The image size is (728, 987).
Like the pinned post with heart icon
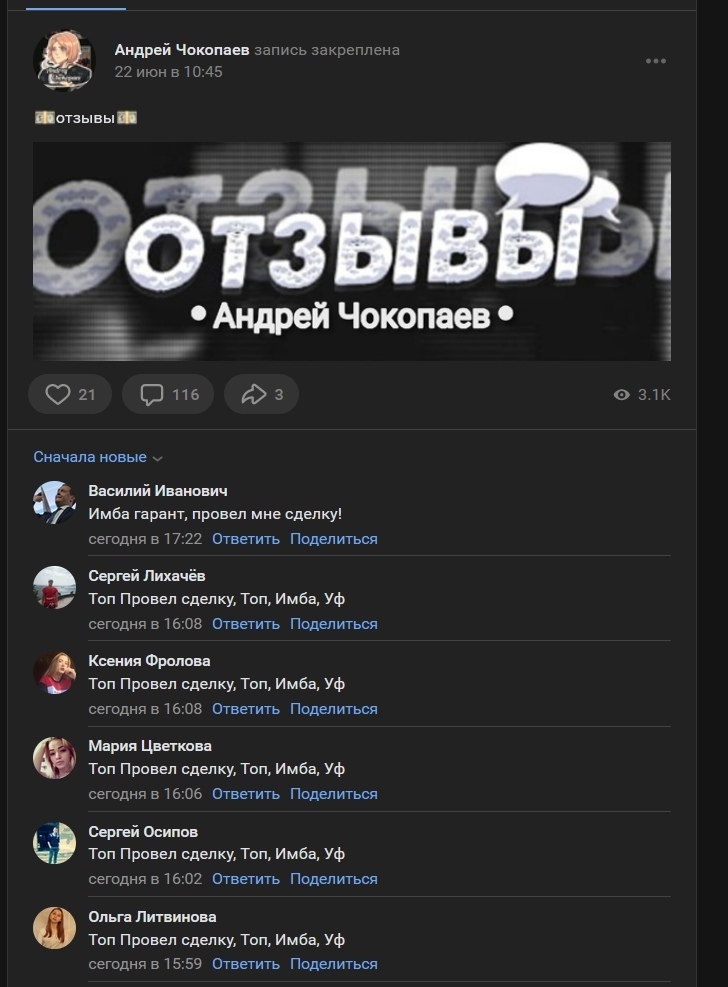70,395
